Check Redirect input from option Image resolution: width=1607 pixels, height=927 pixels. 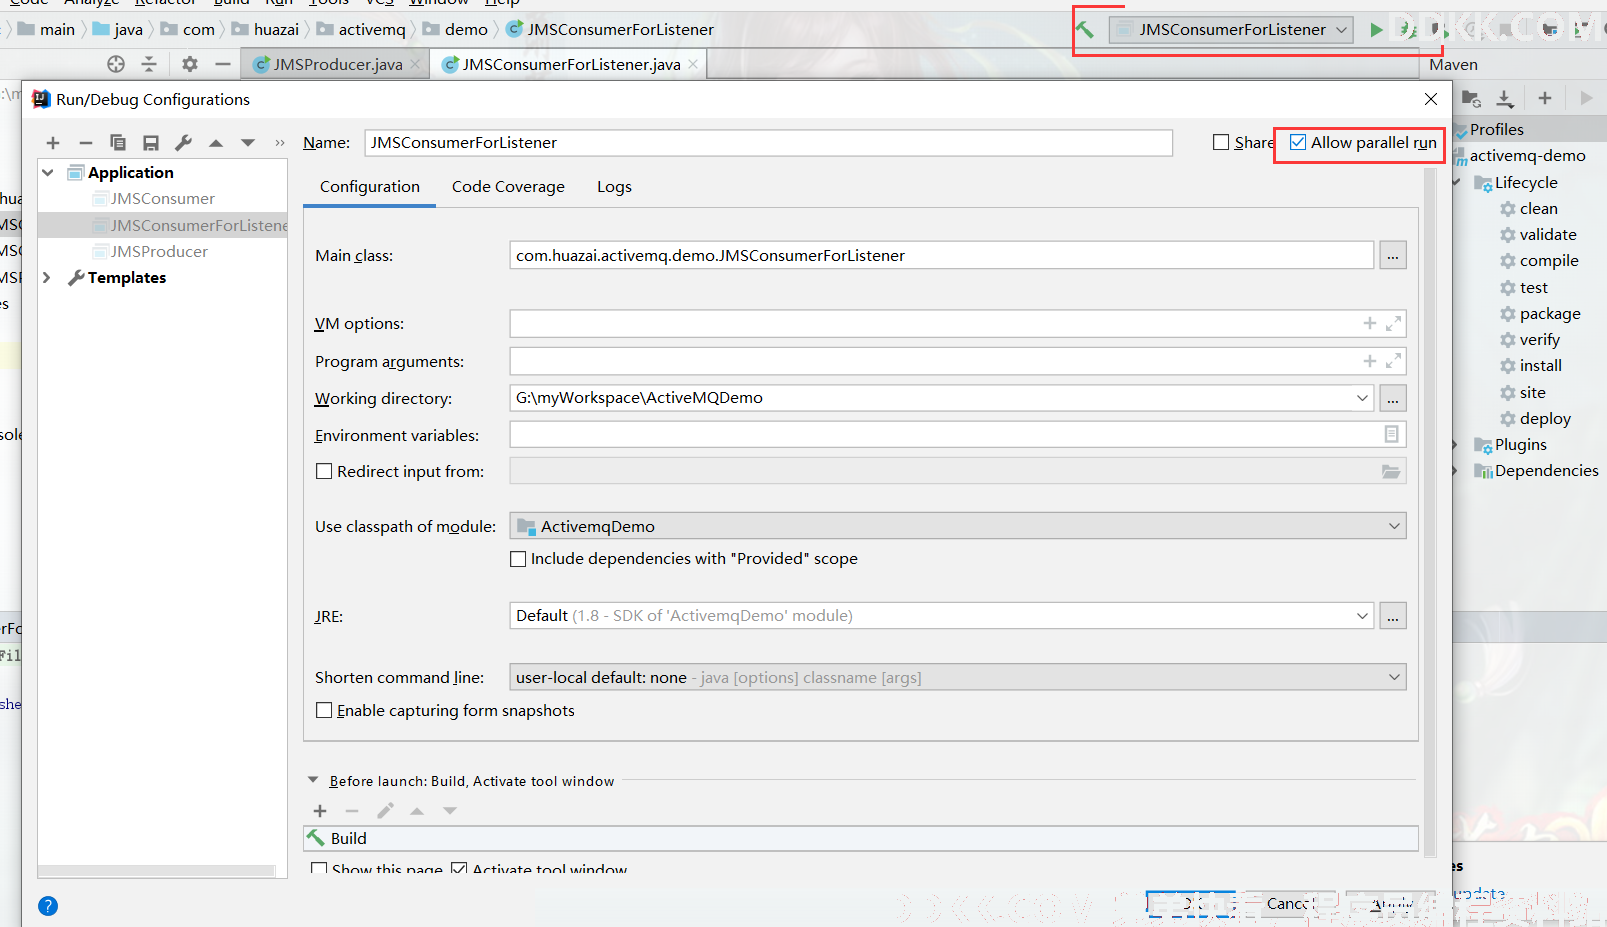pyautogui.click(x=324, y=471)
